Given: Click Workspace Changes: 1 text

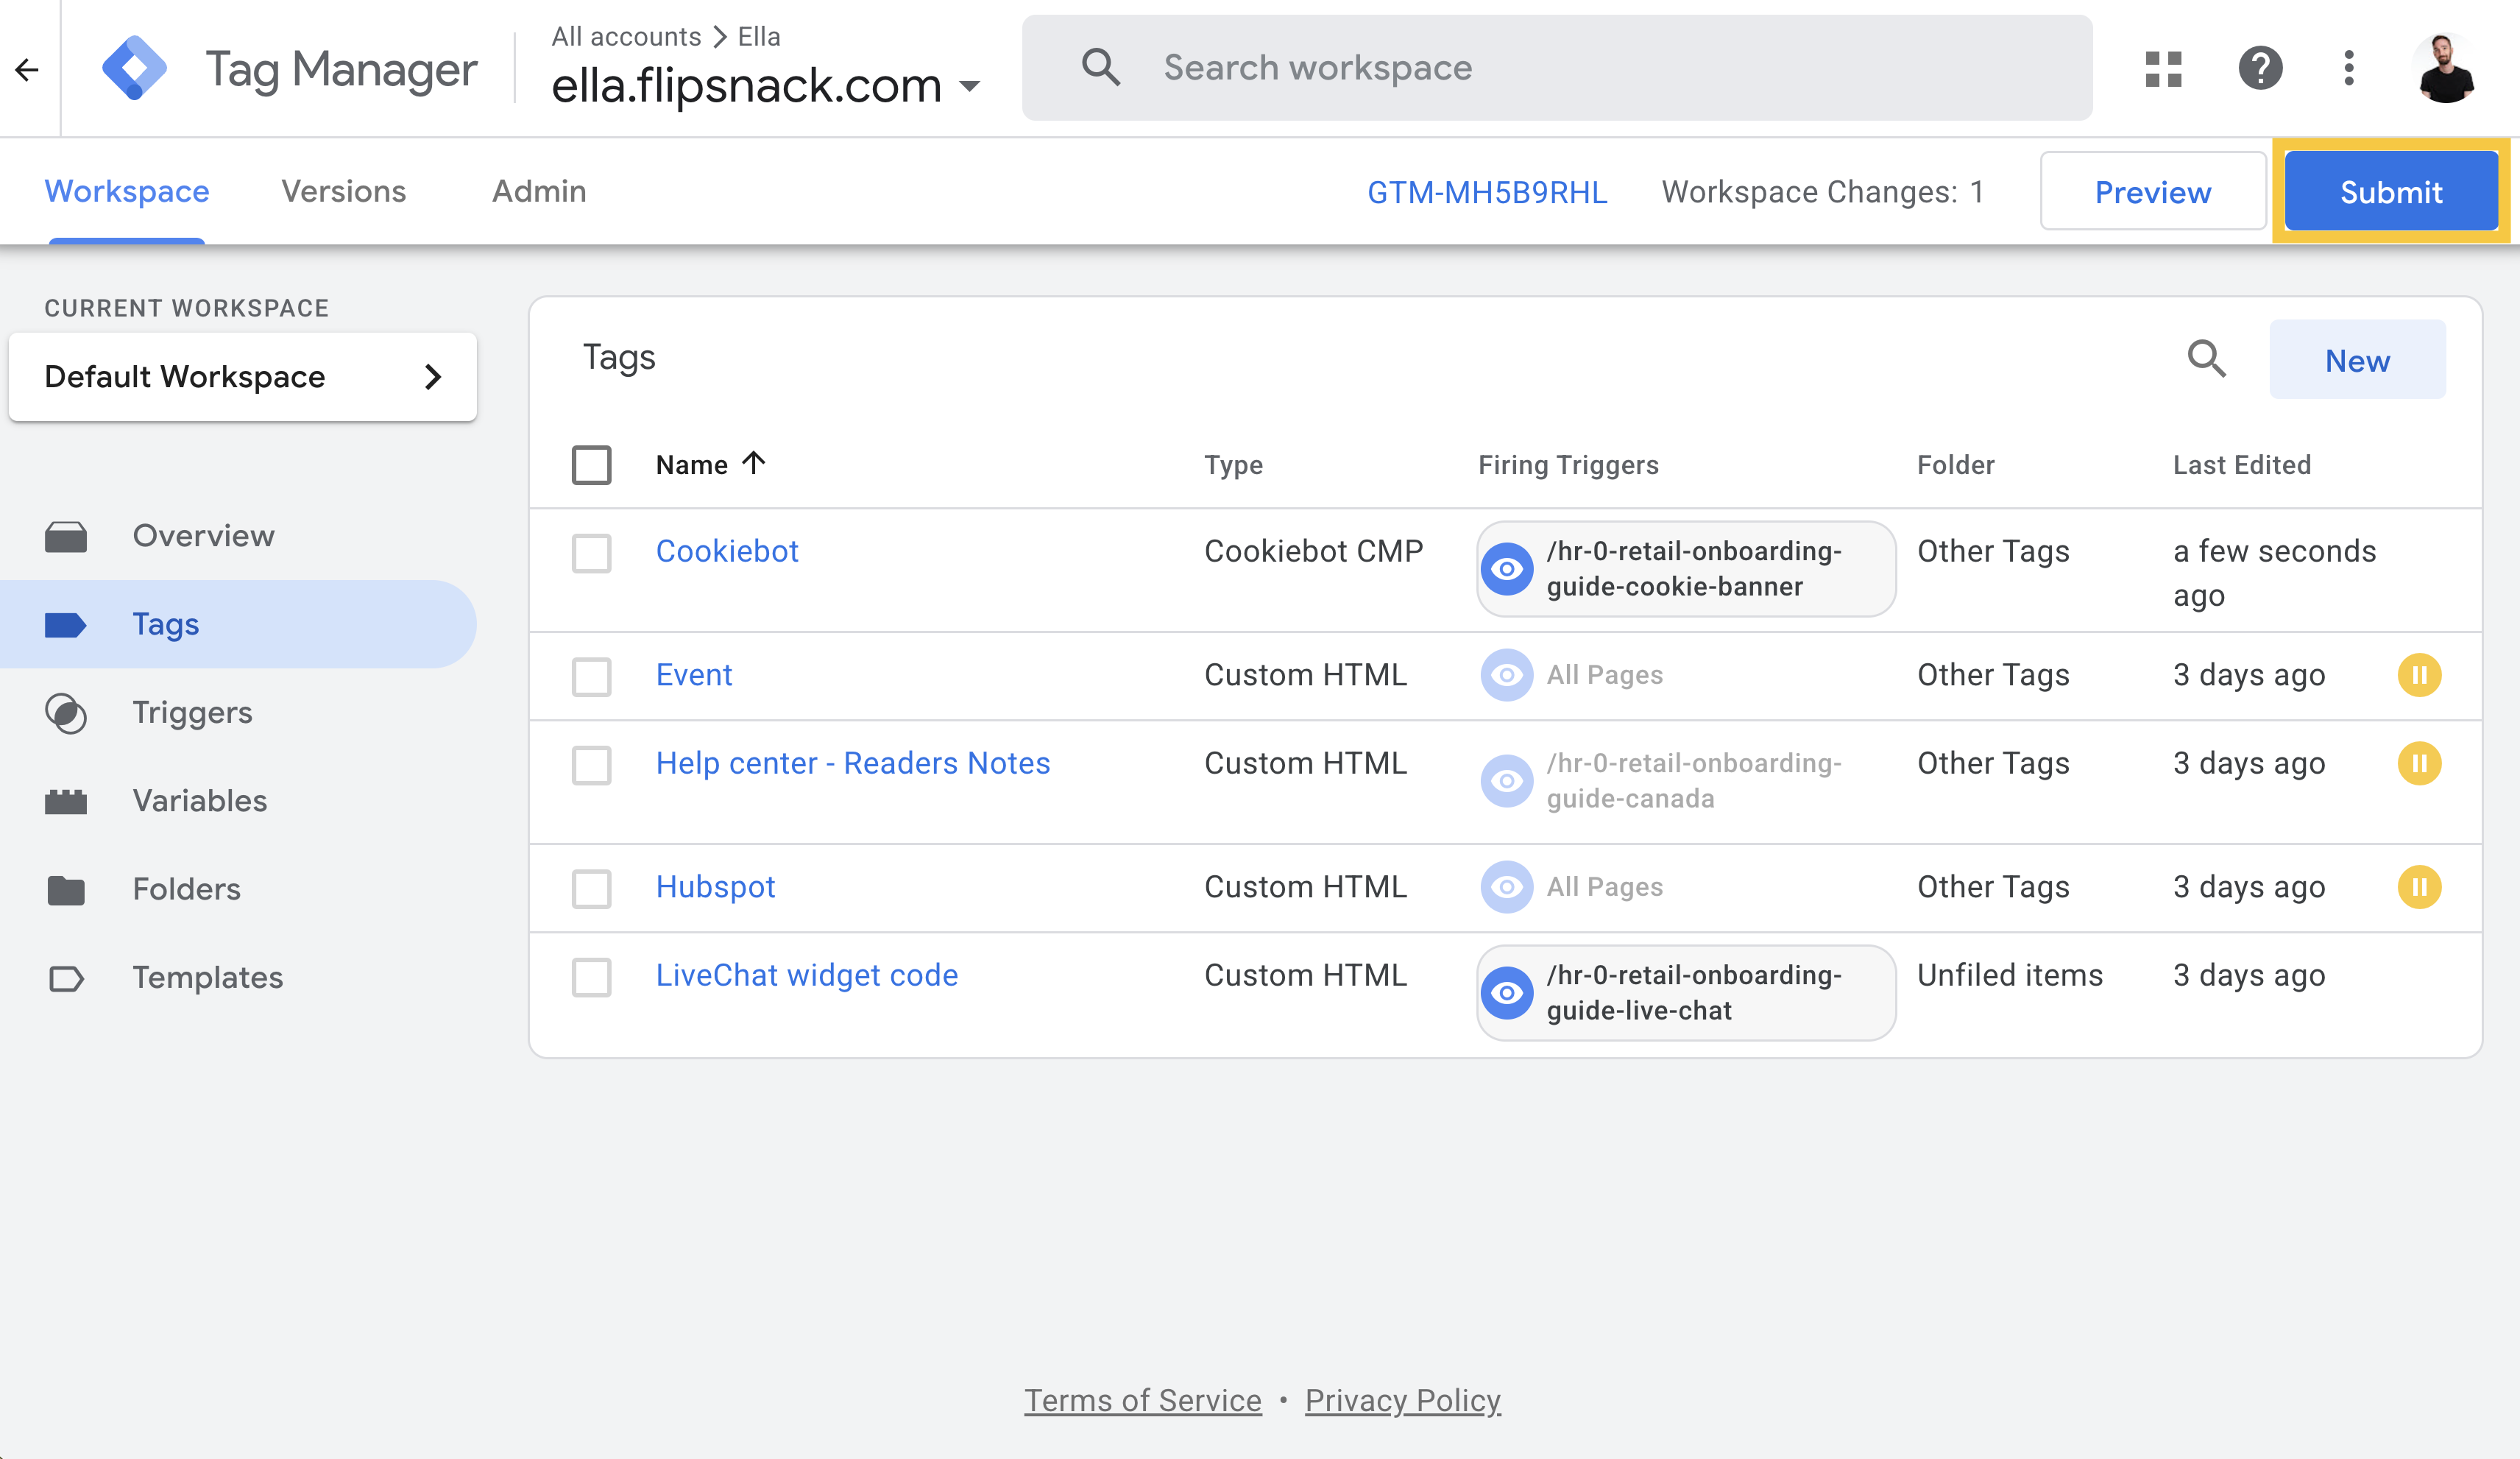Looking at the screenshot, I should [1823, 192].
